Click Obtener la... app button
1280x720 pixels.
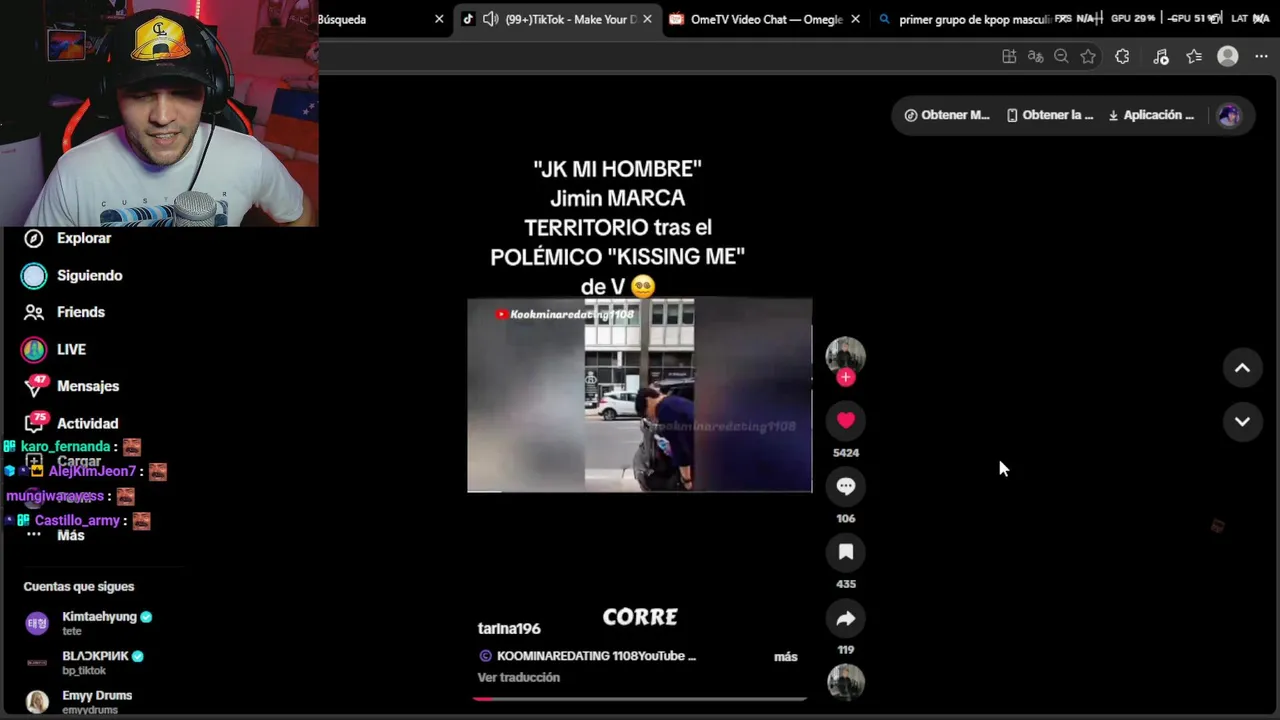[x=1050, y=115]
